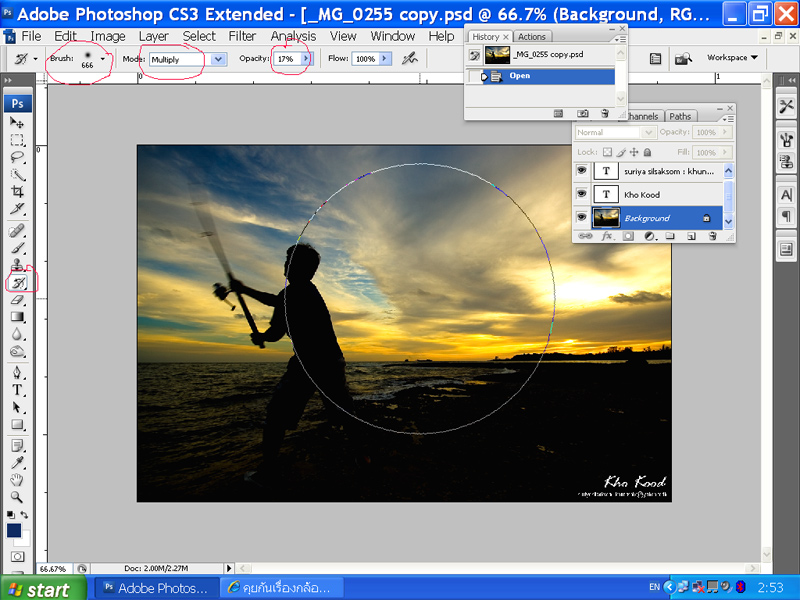Open the Workspace button menu

732,58
